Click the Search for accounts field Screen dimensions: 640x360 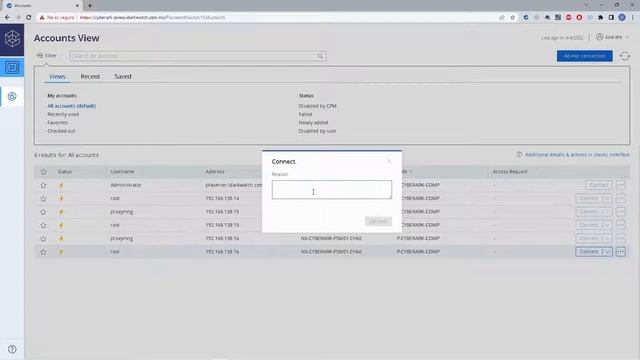click(198, 56)
